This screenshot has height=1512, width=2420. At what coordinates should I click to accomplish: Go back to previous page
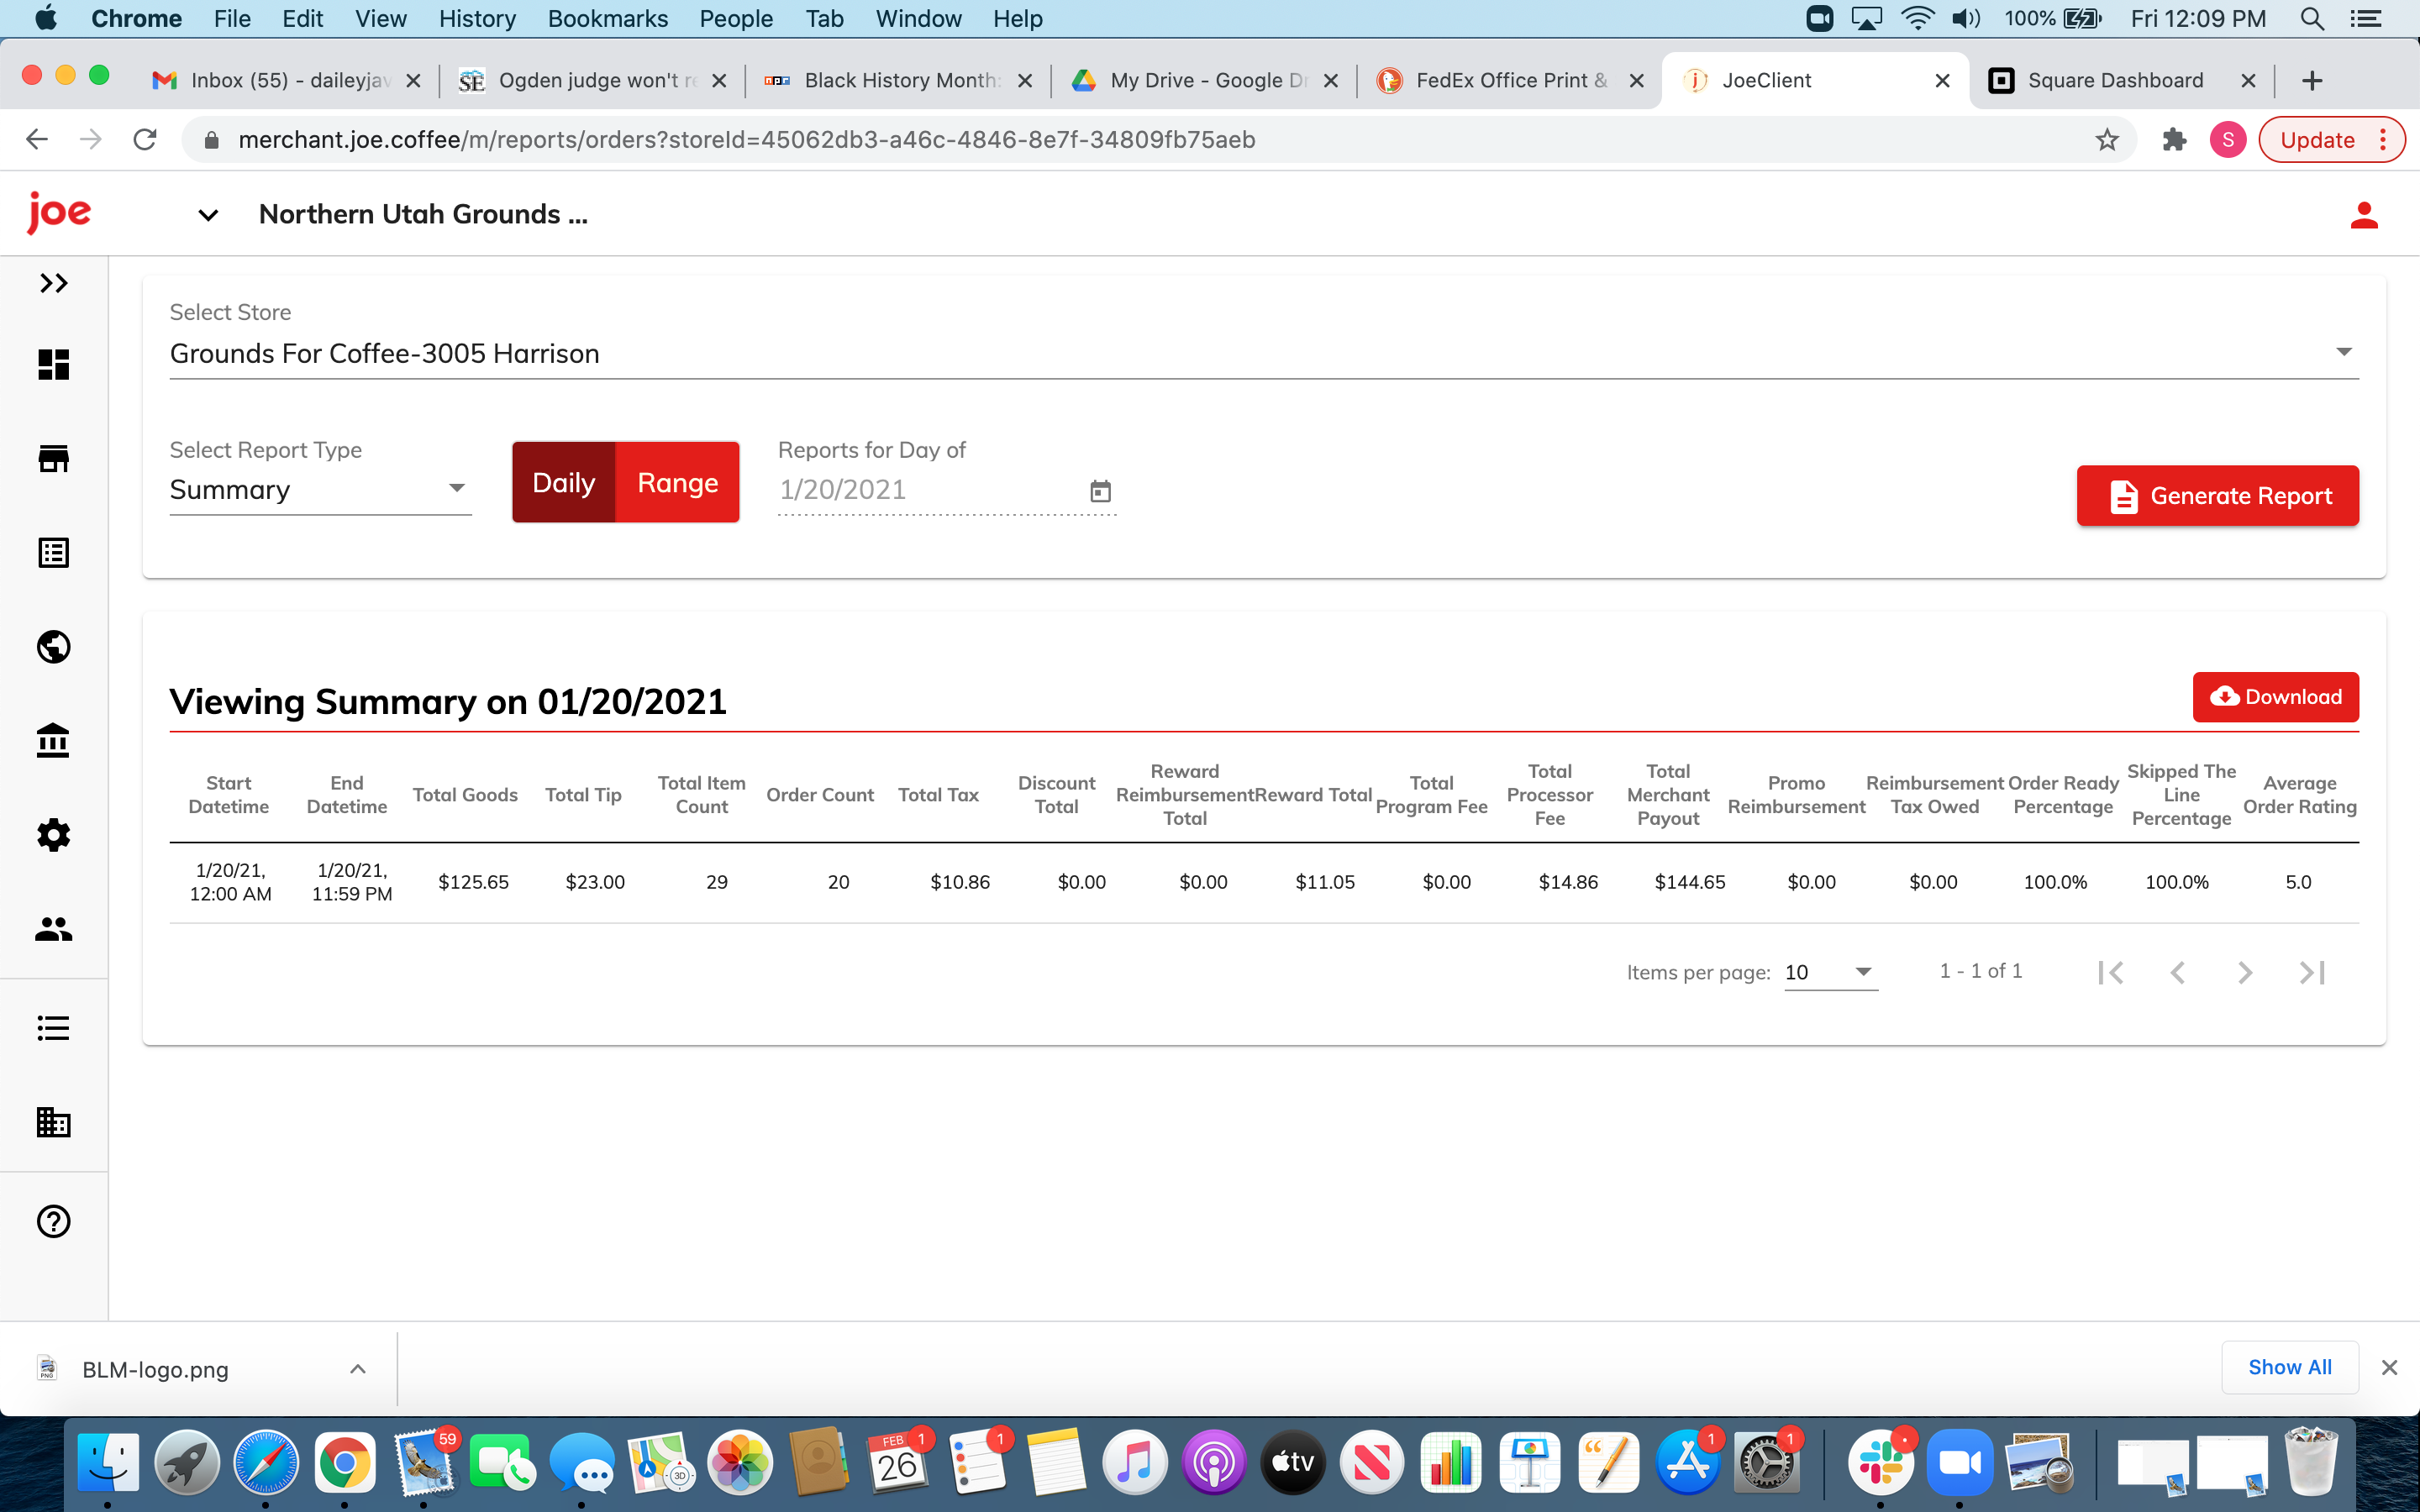coord(37,140)
